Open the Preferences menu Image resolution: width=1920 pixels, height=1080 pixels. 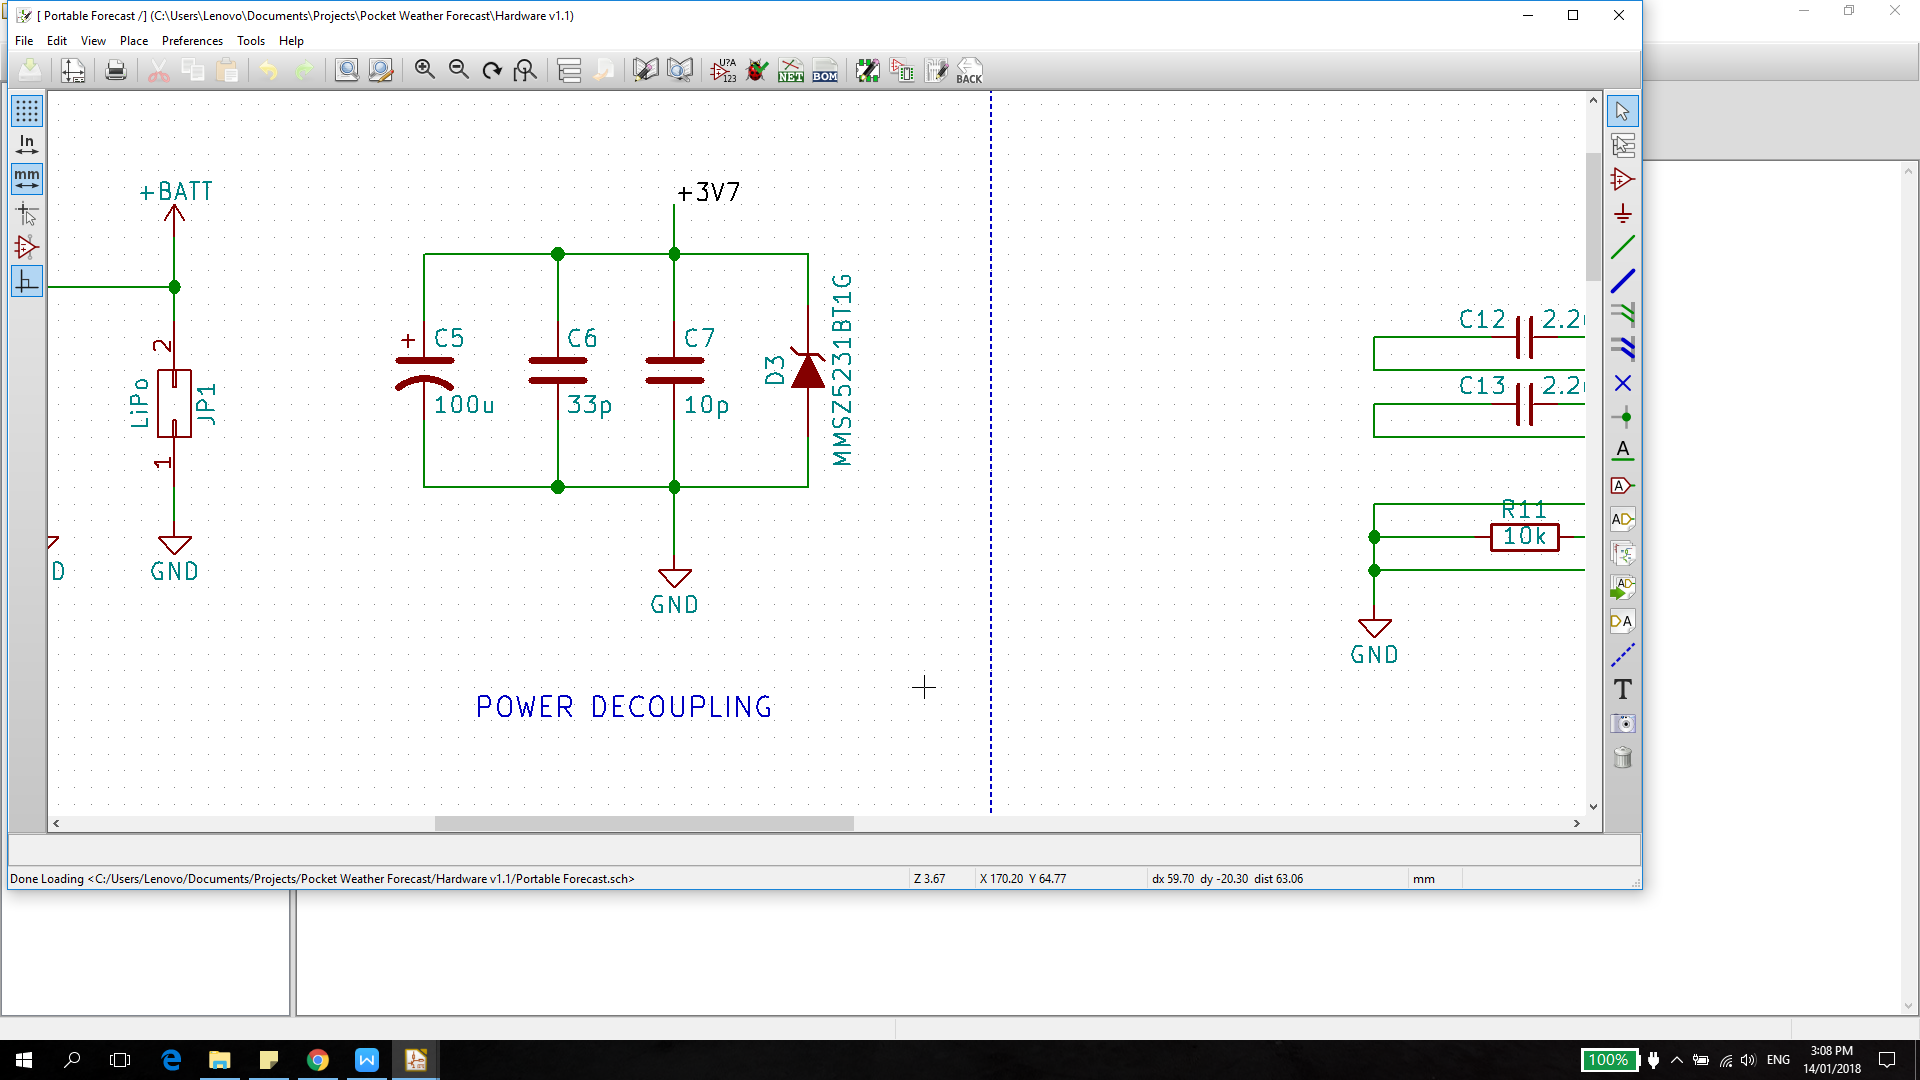(x=192, y=41)
